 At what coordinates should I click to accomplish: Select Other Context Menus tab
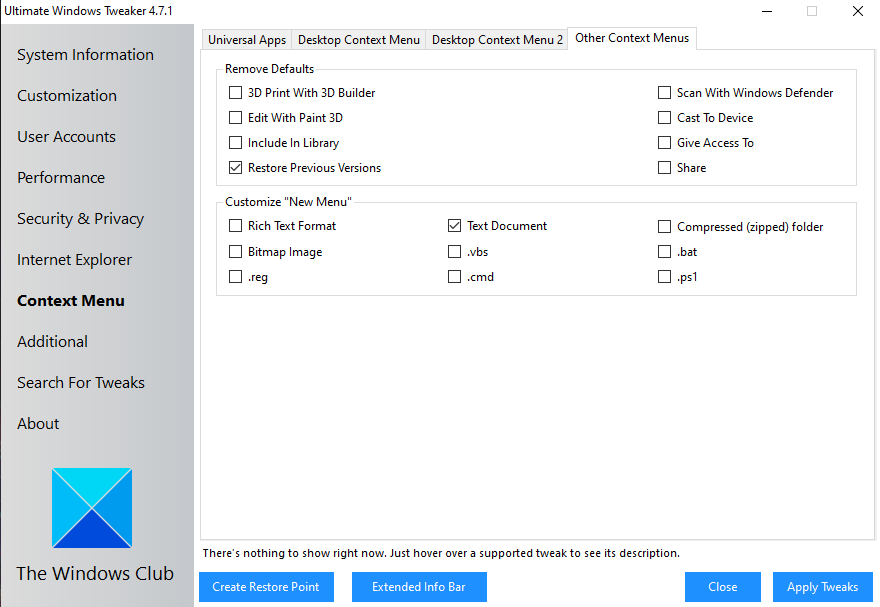coord(632,38)
